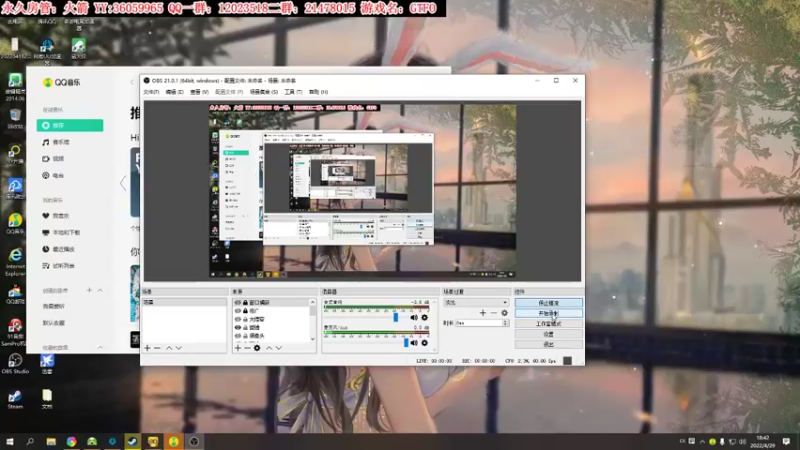Open the listening queue item in QQ Music
This screenshot has width=800, height=450.
point(59,266)
